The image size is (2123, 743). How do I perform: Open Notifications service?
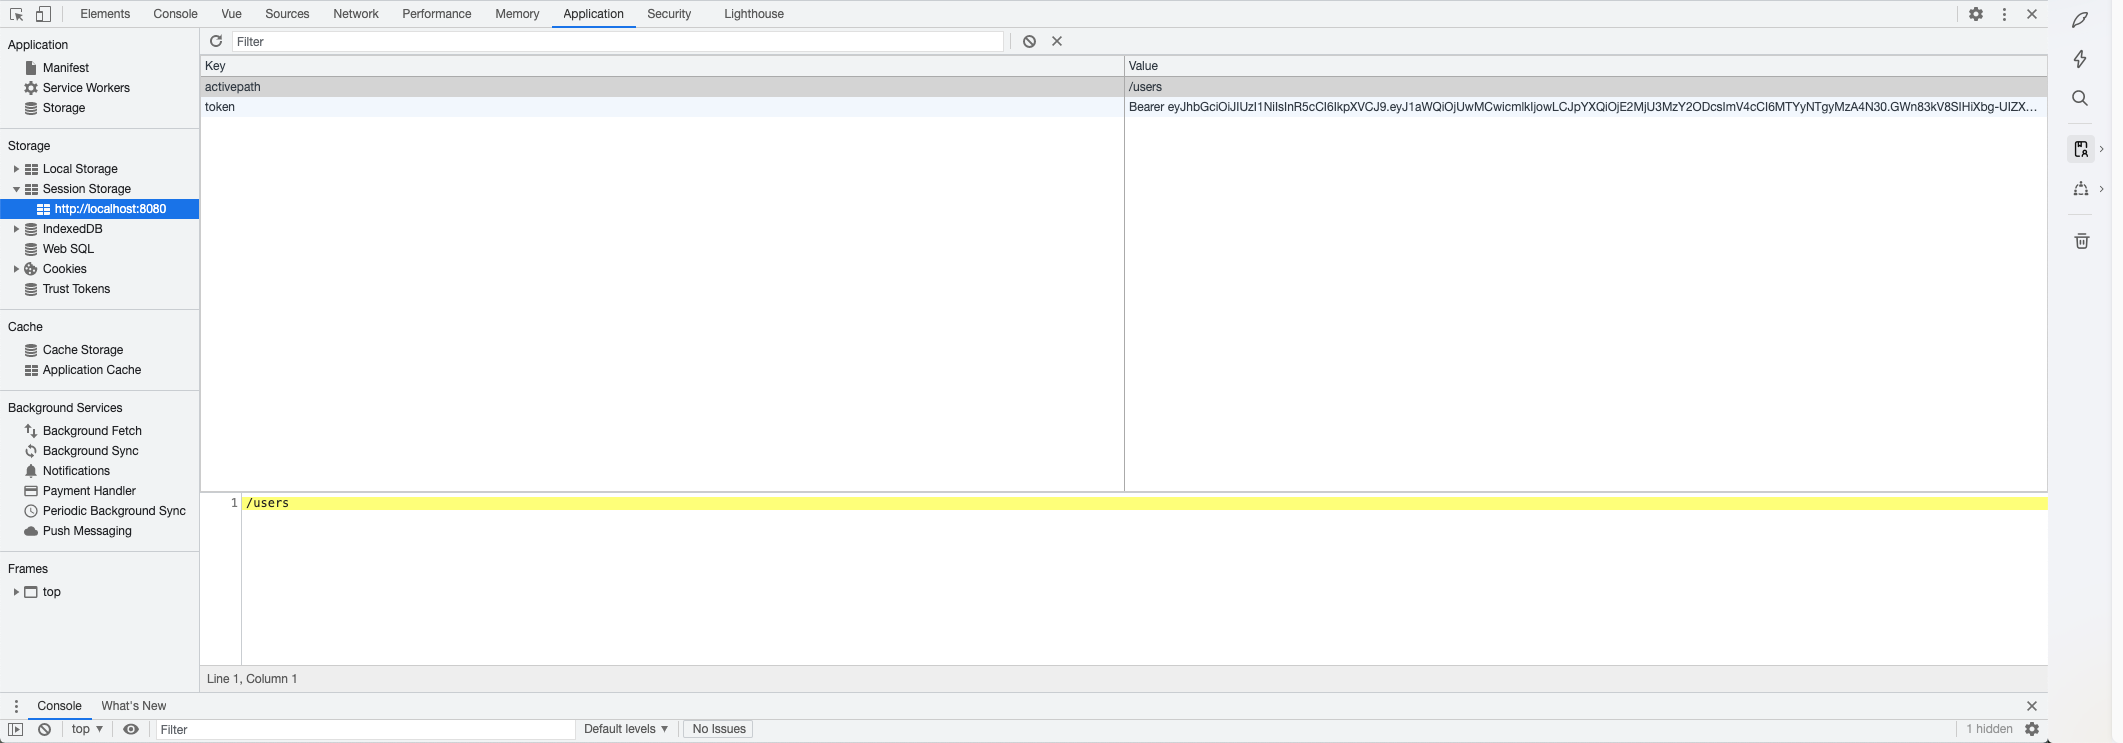[x=76, y=471]
